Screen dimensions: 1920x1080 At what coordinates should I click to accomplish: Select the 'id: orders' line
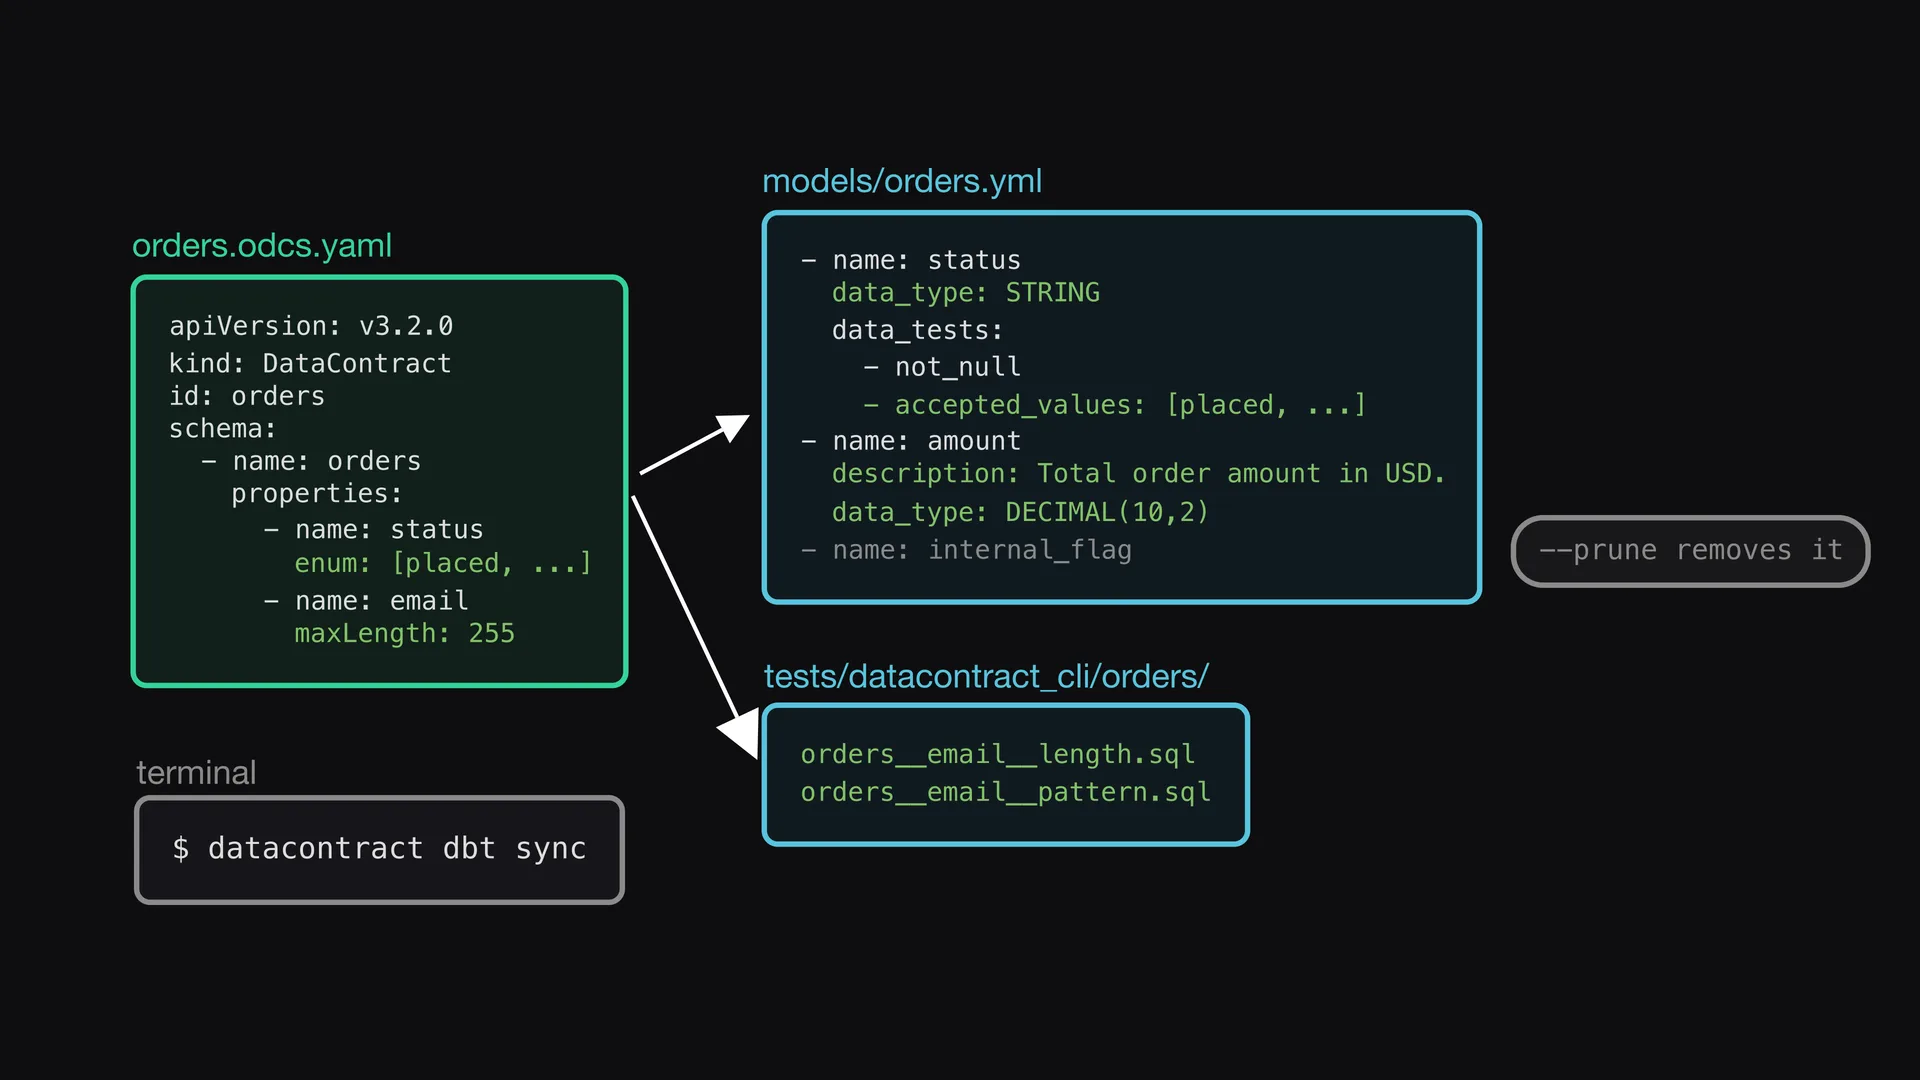247,396
